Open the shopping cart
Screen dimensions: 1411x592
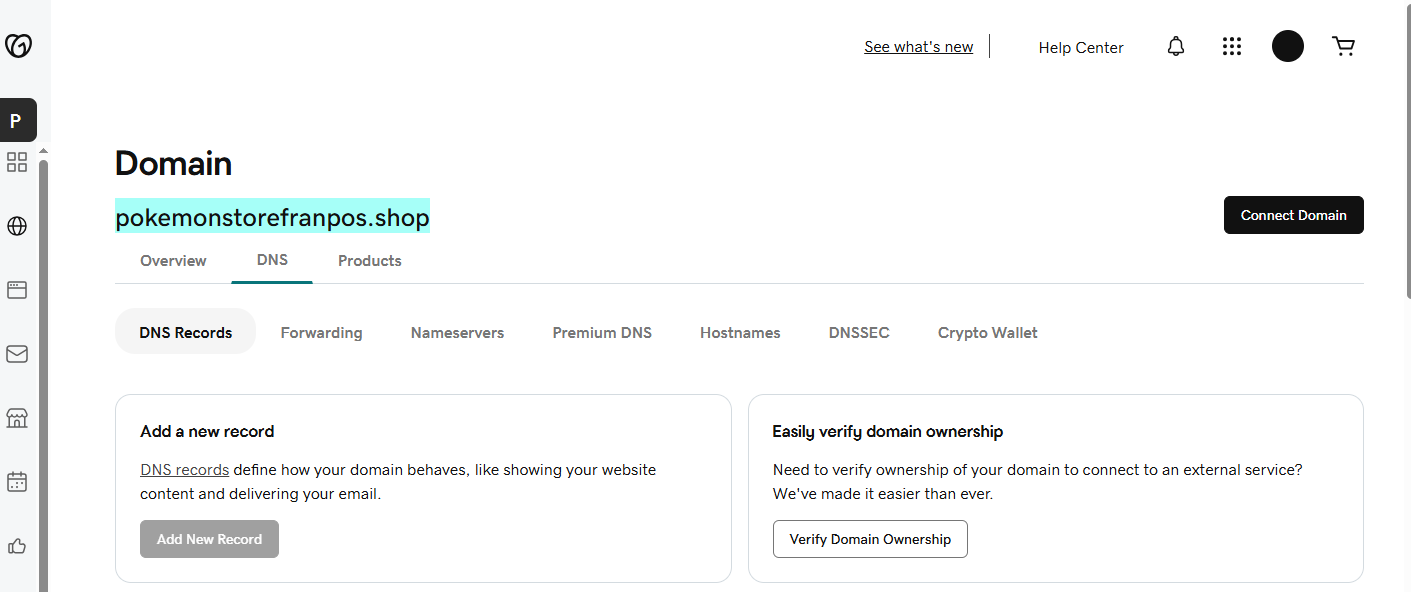1344,46
